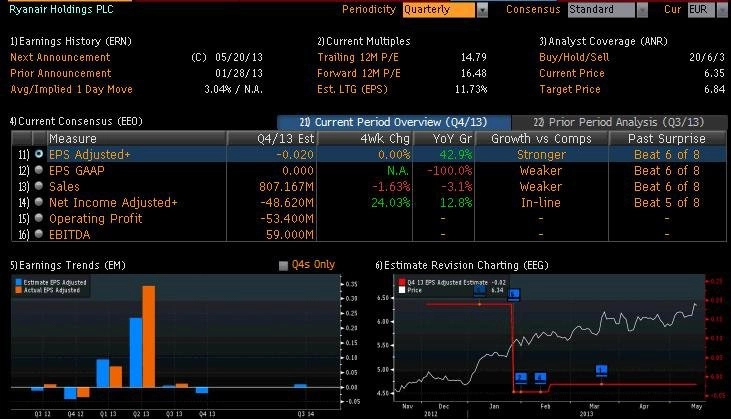This screenshot has height=419, width=731.
Task: Select the EBITDA radio button
Action: click(x=39, y=234)
